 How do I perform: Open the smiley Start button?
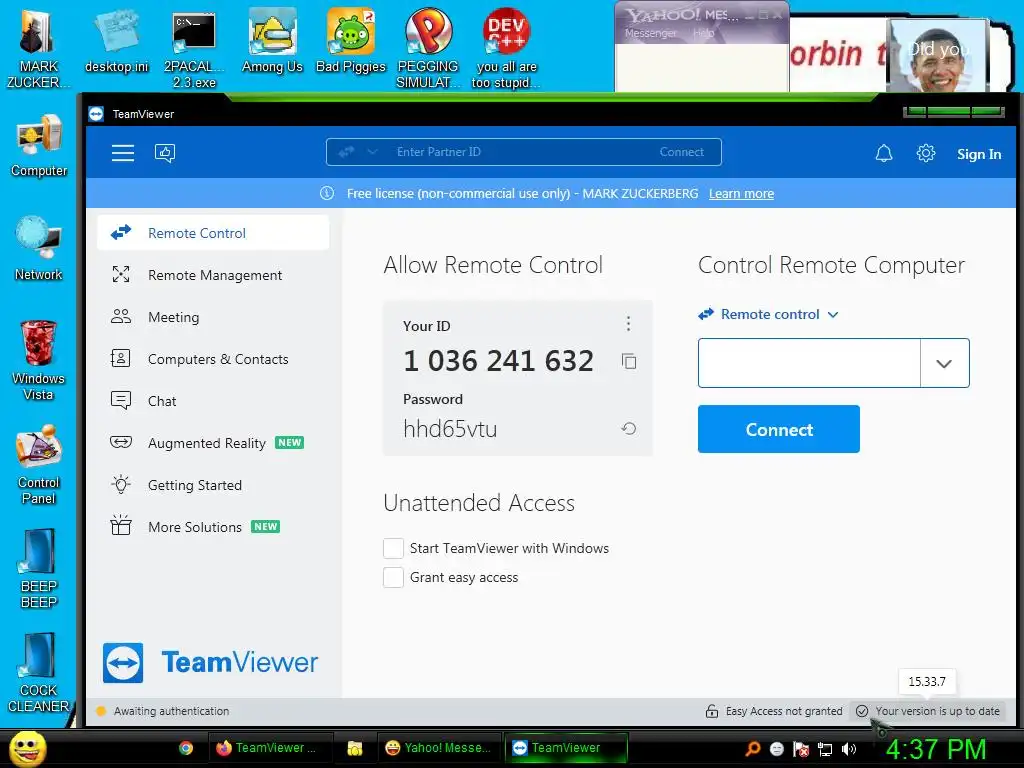click(27, 748)
